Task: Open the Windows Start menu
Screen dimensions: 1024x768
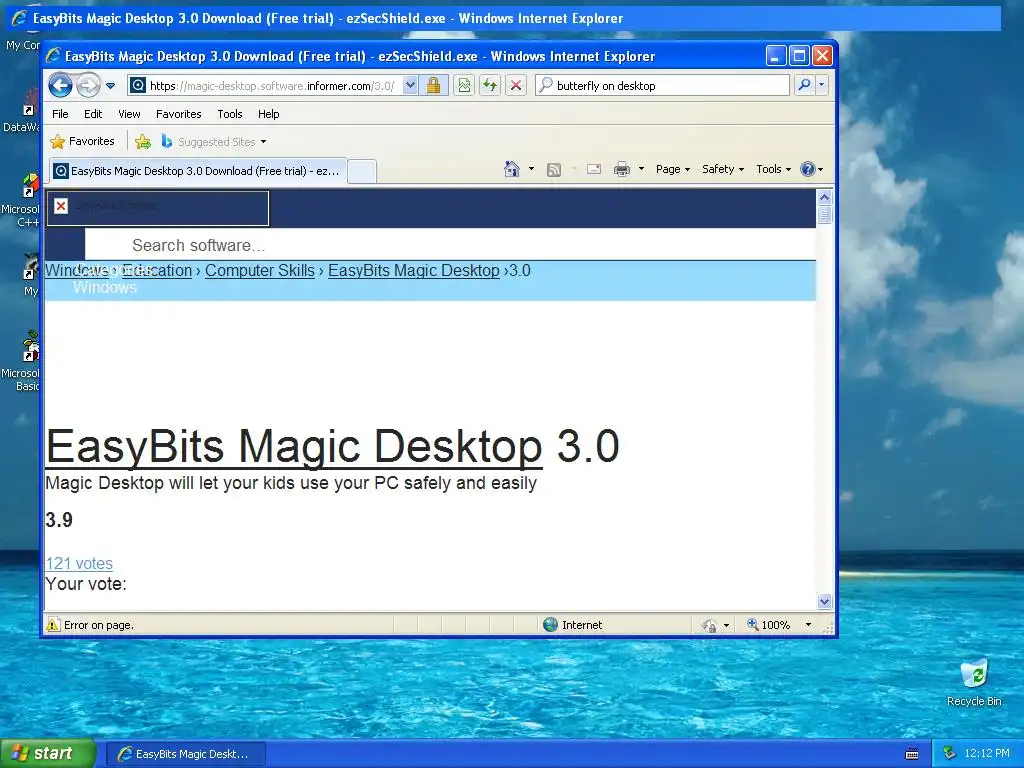Action: click(x=47, y=754)
